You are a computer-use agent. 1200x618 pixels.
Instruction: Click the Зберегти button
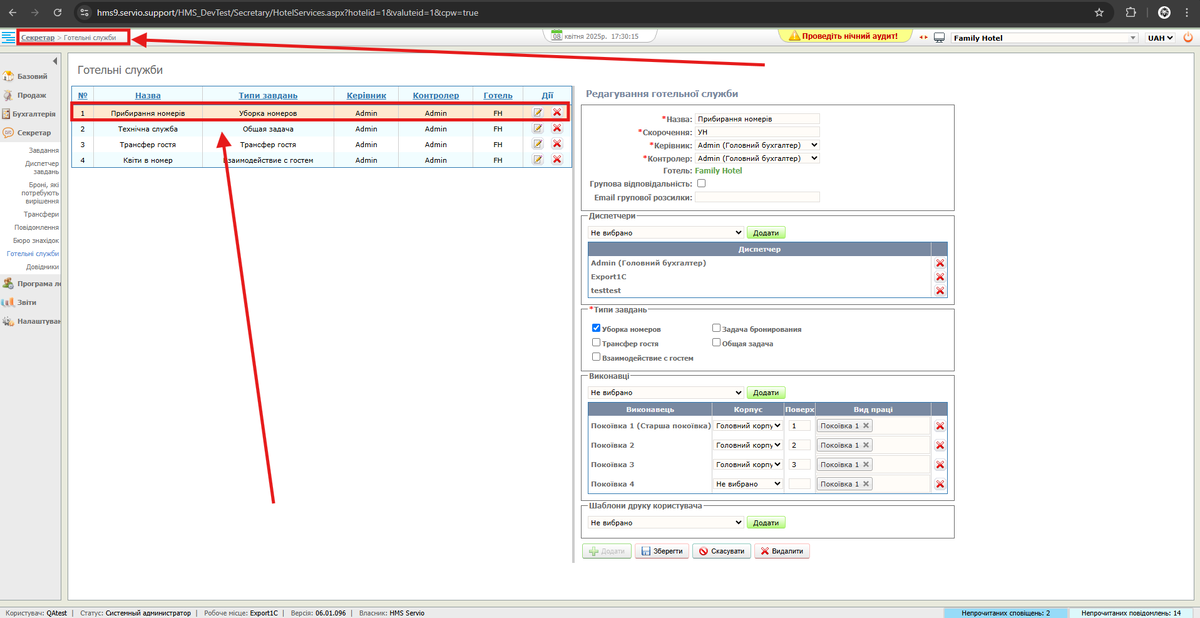click(x=661, y=551)
